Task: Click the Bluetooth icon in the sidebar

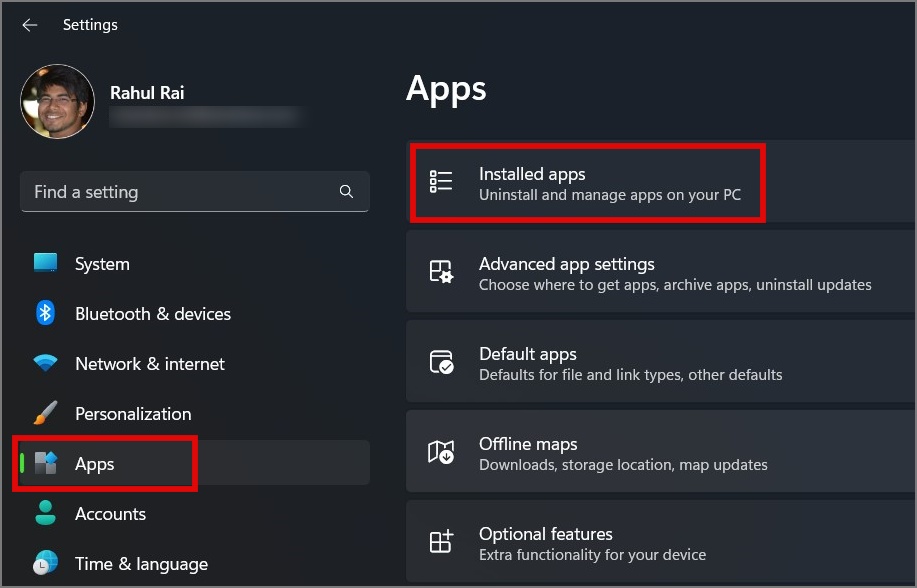Action: 46,313
